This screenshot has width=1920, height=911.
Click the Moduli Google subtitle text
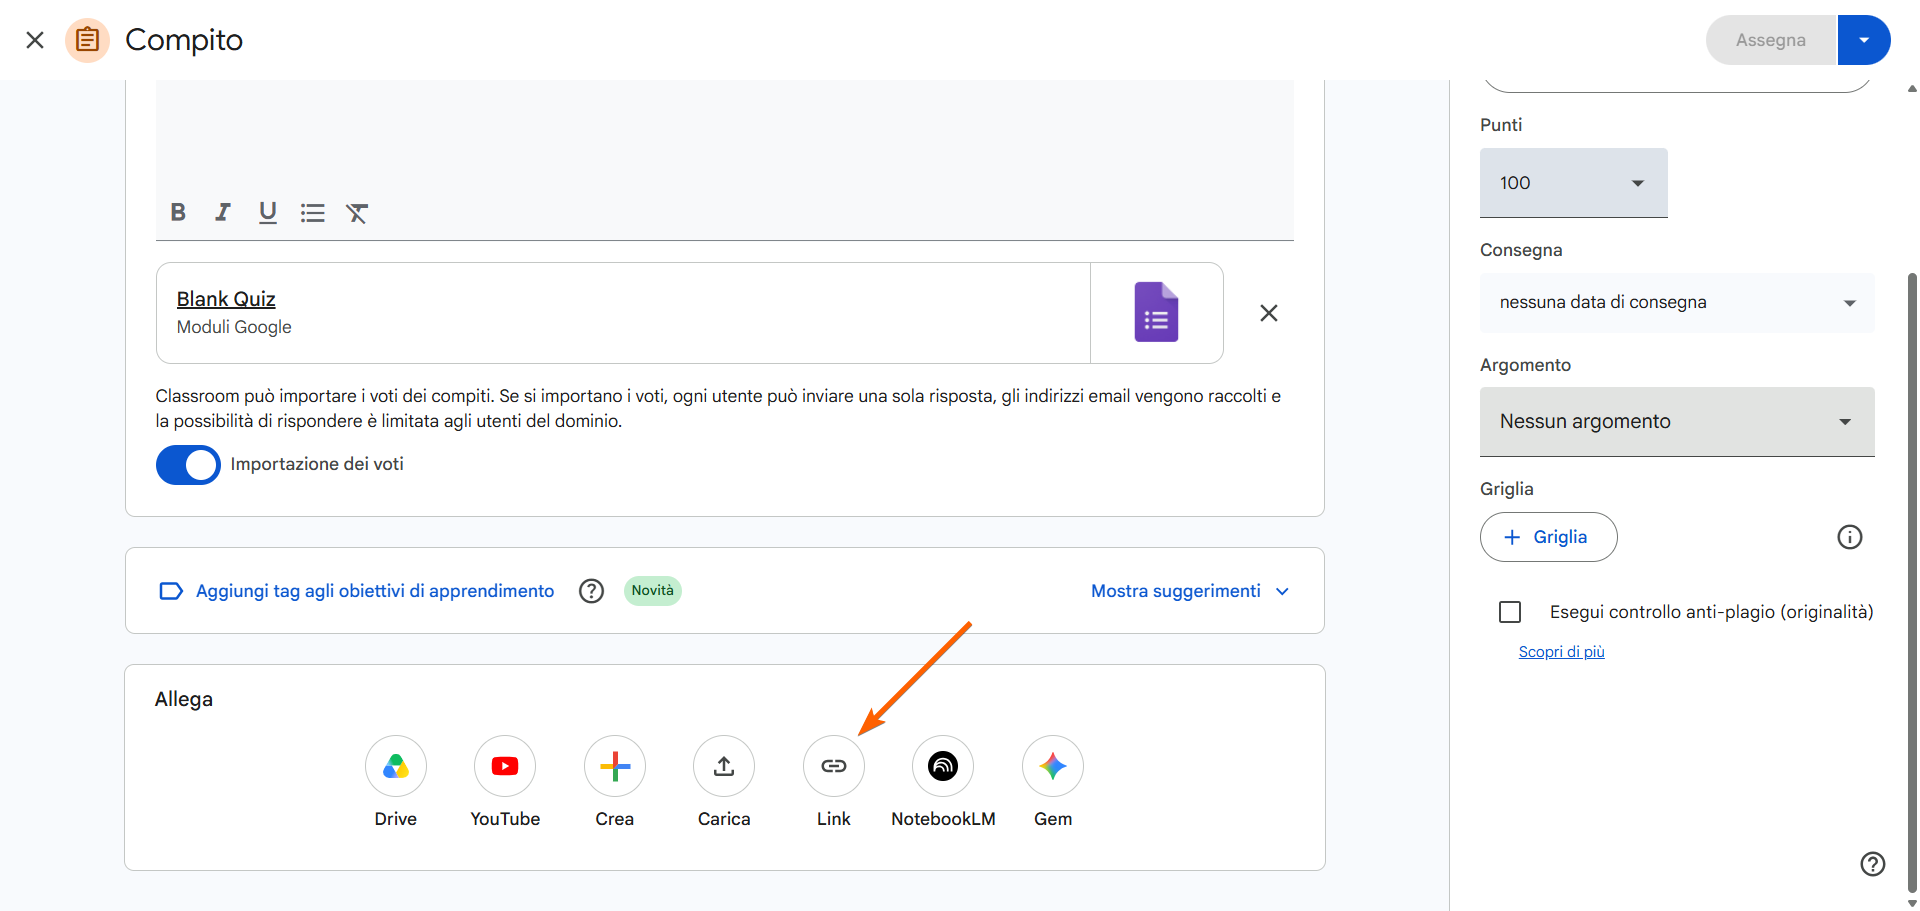[234, 327]
